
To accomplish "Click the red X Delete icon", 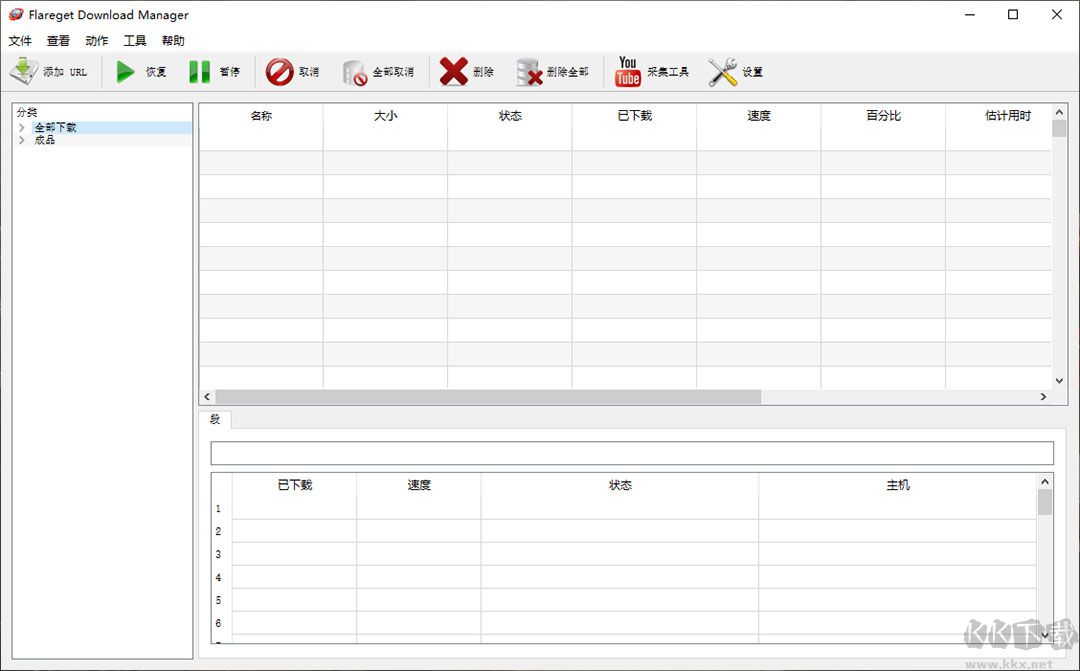I will pos(453,72).
